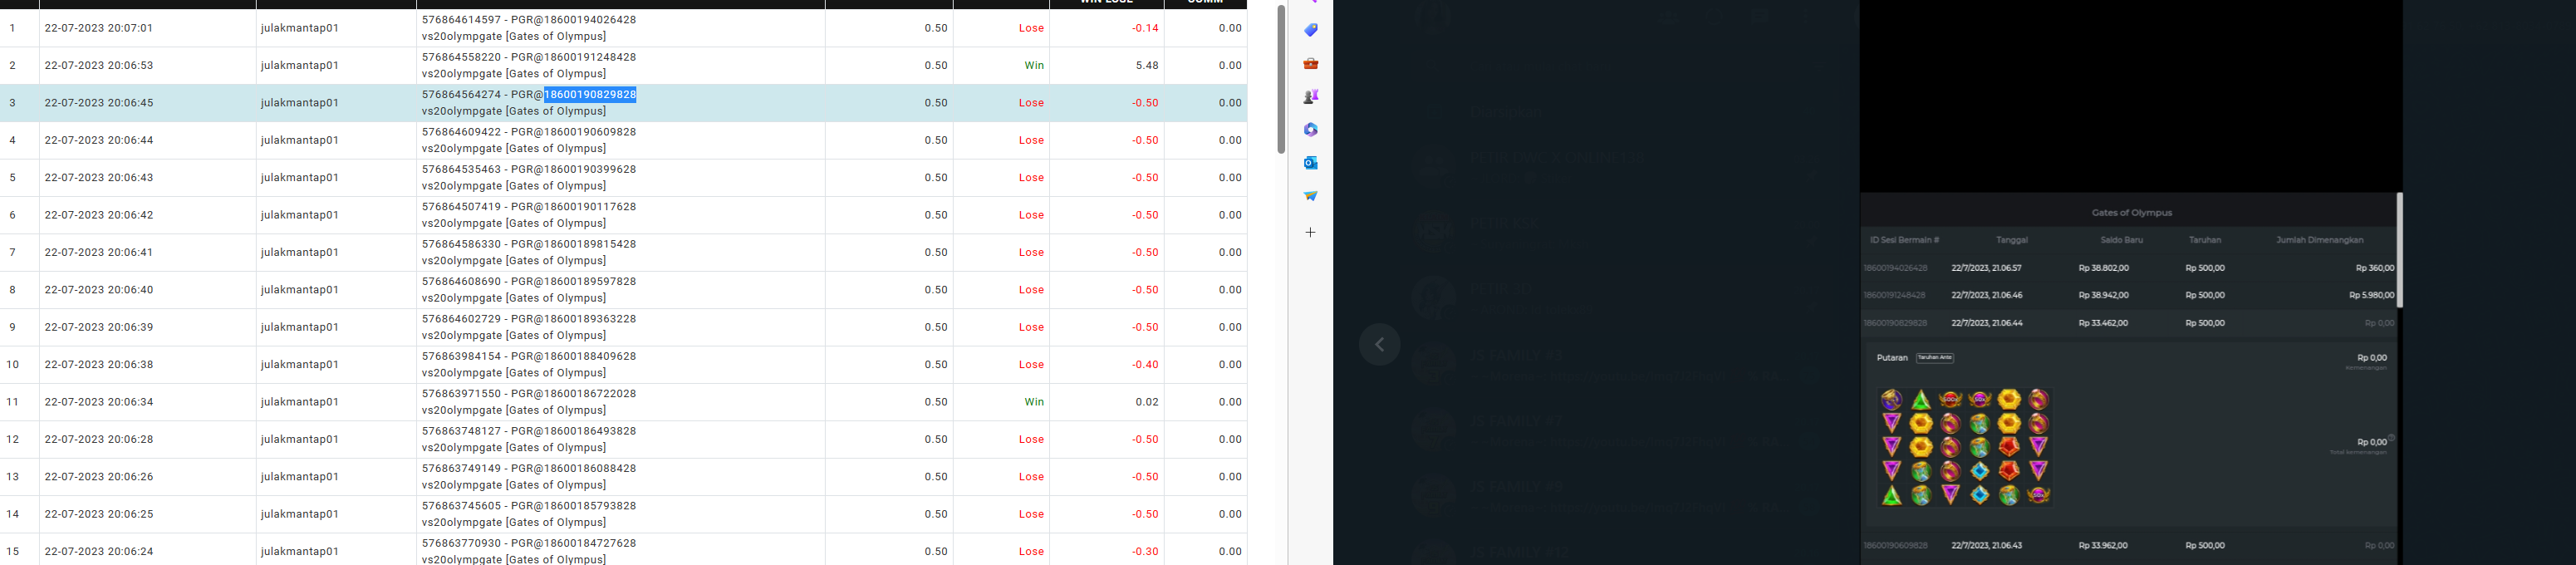
Task: Click the 5.48 win/lose amount
Action: [x=1147, y=65]
